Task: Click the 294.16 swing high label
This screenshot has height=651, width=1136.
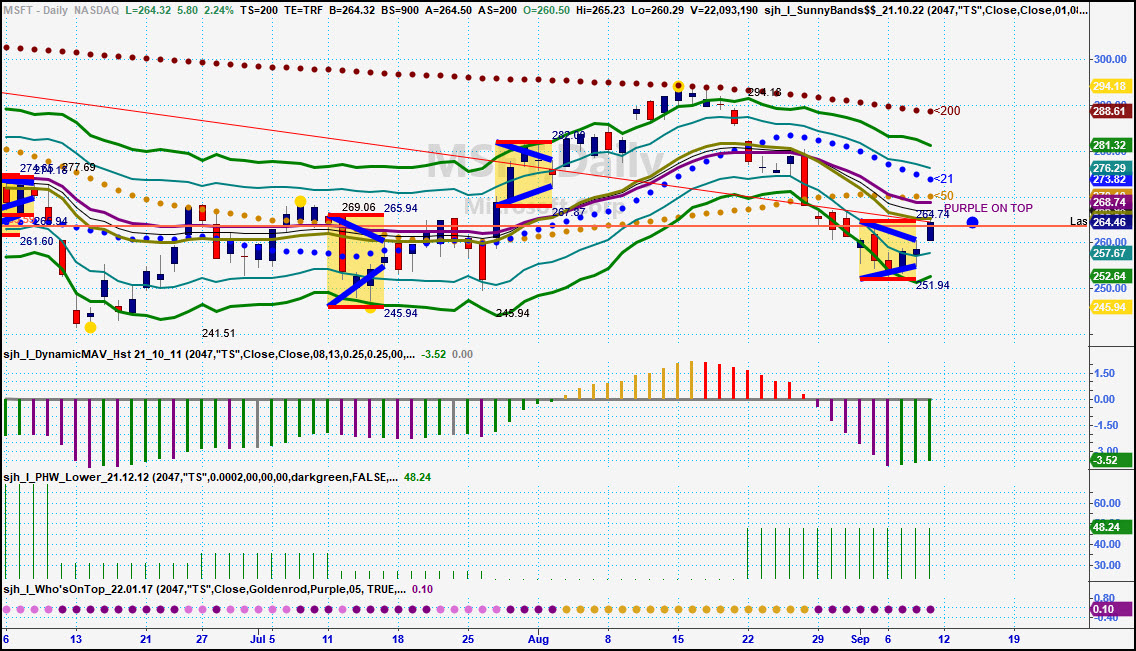Action: point(764,92)
